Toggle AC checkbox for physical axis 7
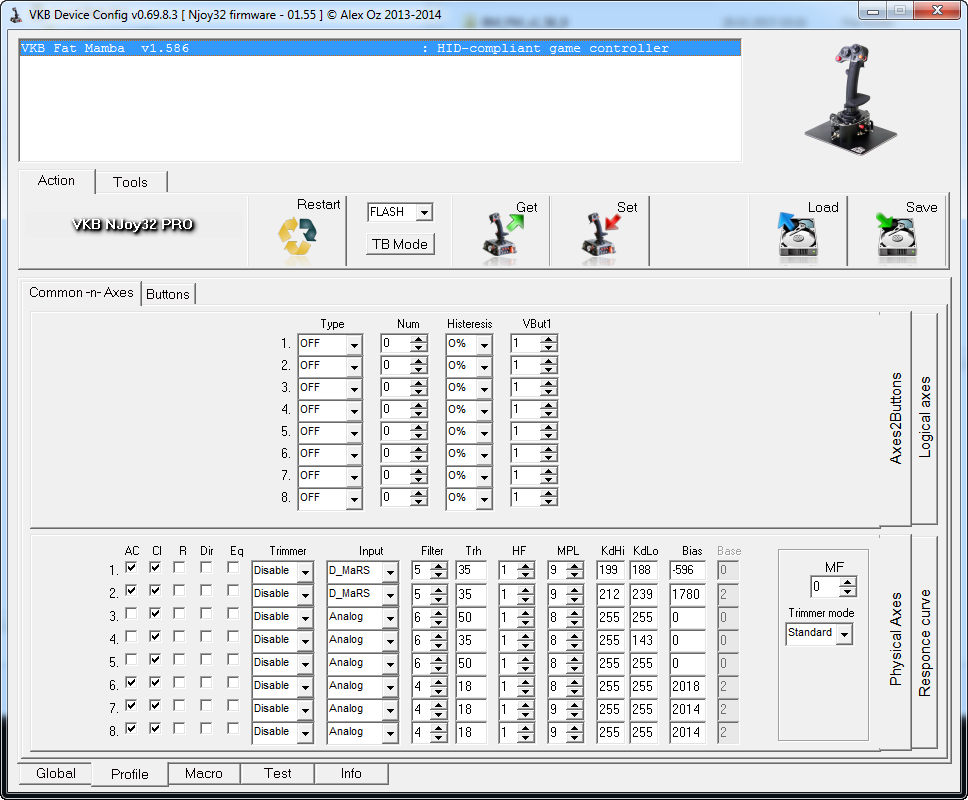This screenshot has height=800, width=968. coord(131,705)
